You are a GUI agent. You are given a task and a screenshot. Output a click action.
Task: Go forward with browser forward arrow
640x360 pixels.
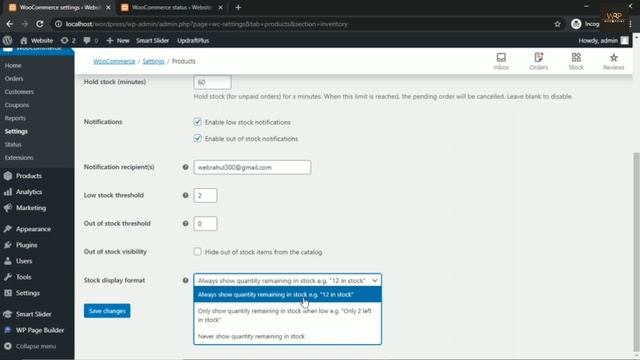[x=24, y=24]
